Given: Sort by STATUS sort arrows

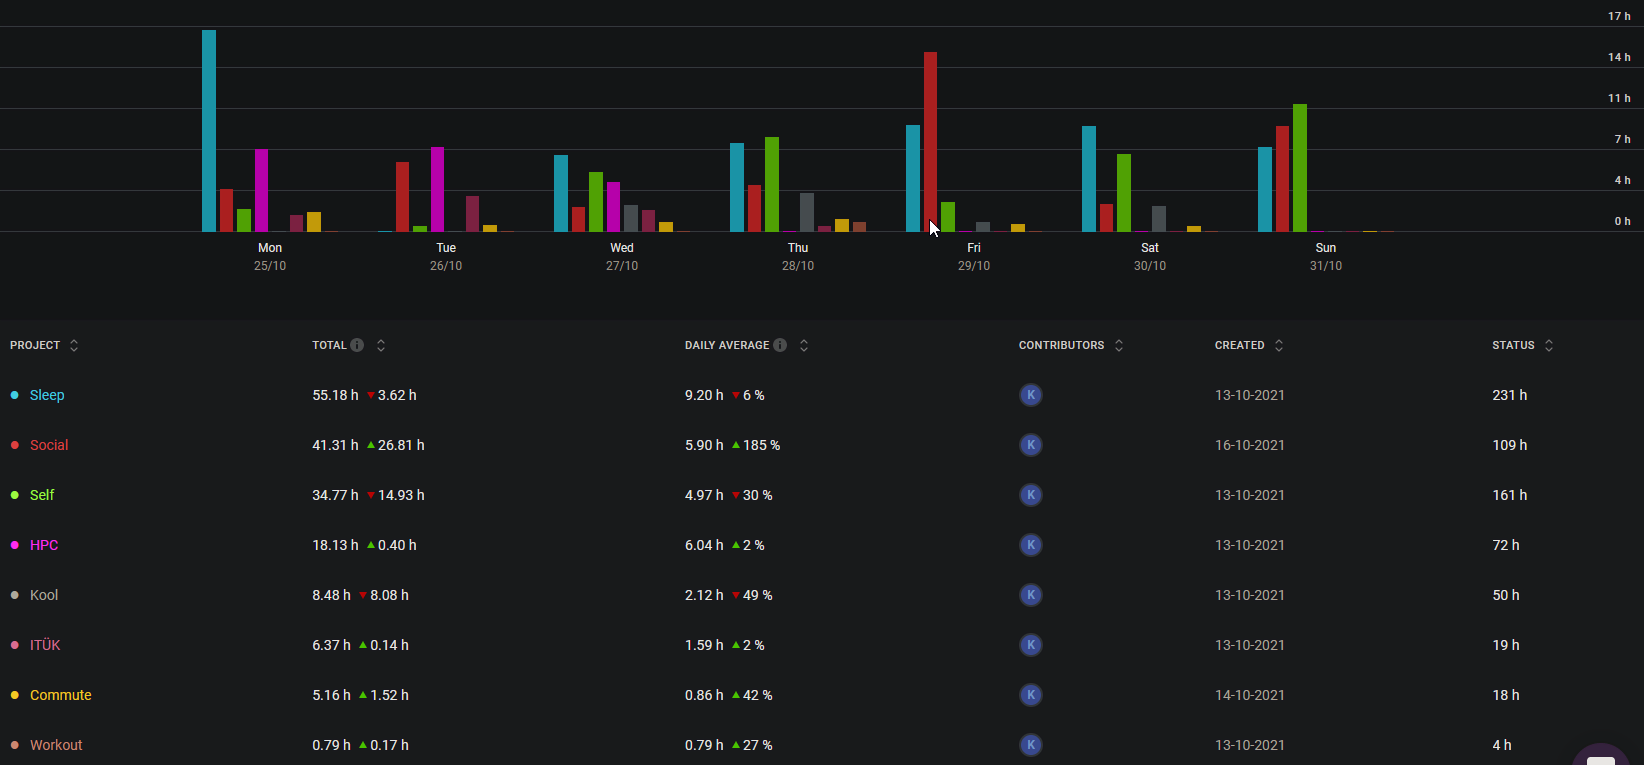Looking at the screenshot, I should tap(1549, 345).
